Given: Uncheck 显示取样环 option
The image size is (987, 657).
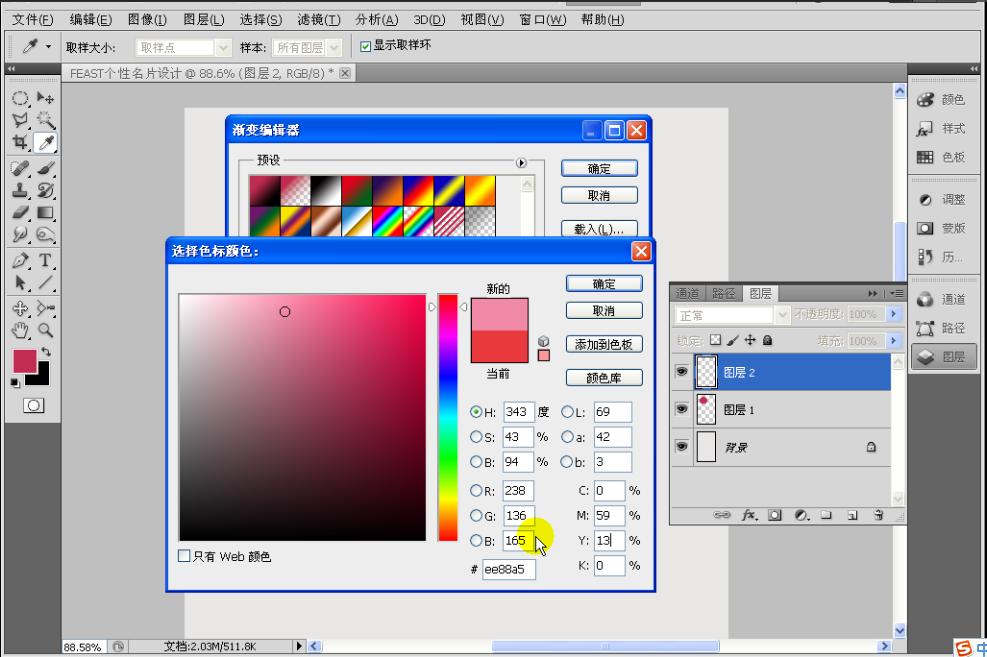Looking at the screenshot, I should [364, 46].
